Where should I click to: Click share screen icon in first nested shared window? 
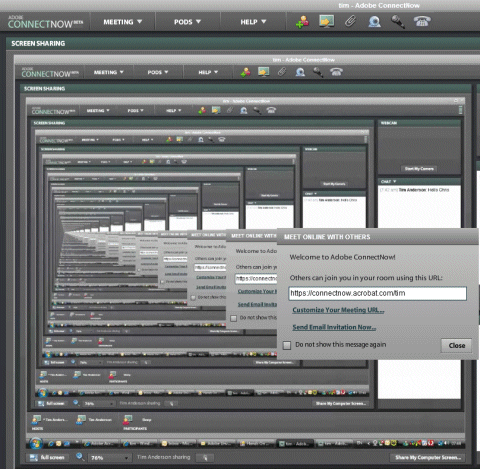[x=264, y=72]
